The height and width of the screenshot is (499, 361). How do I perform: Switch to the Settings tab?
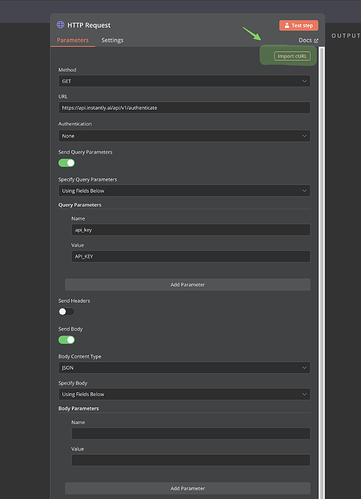click(112, 40)
